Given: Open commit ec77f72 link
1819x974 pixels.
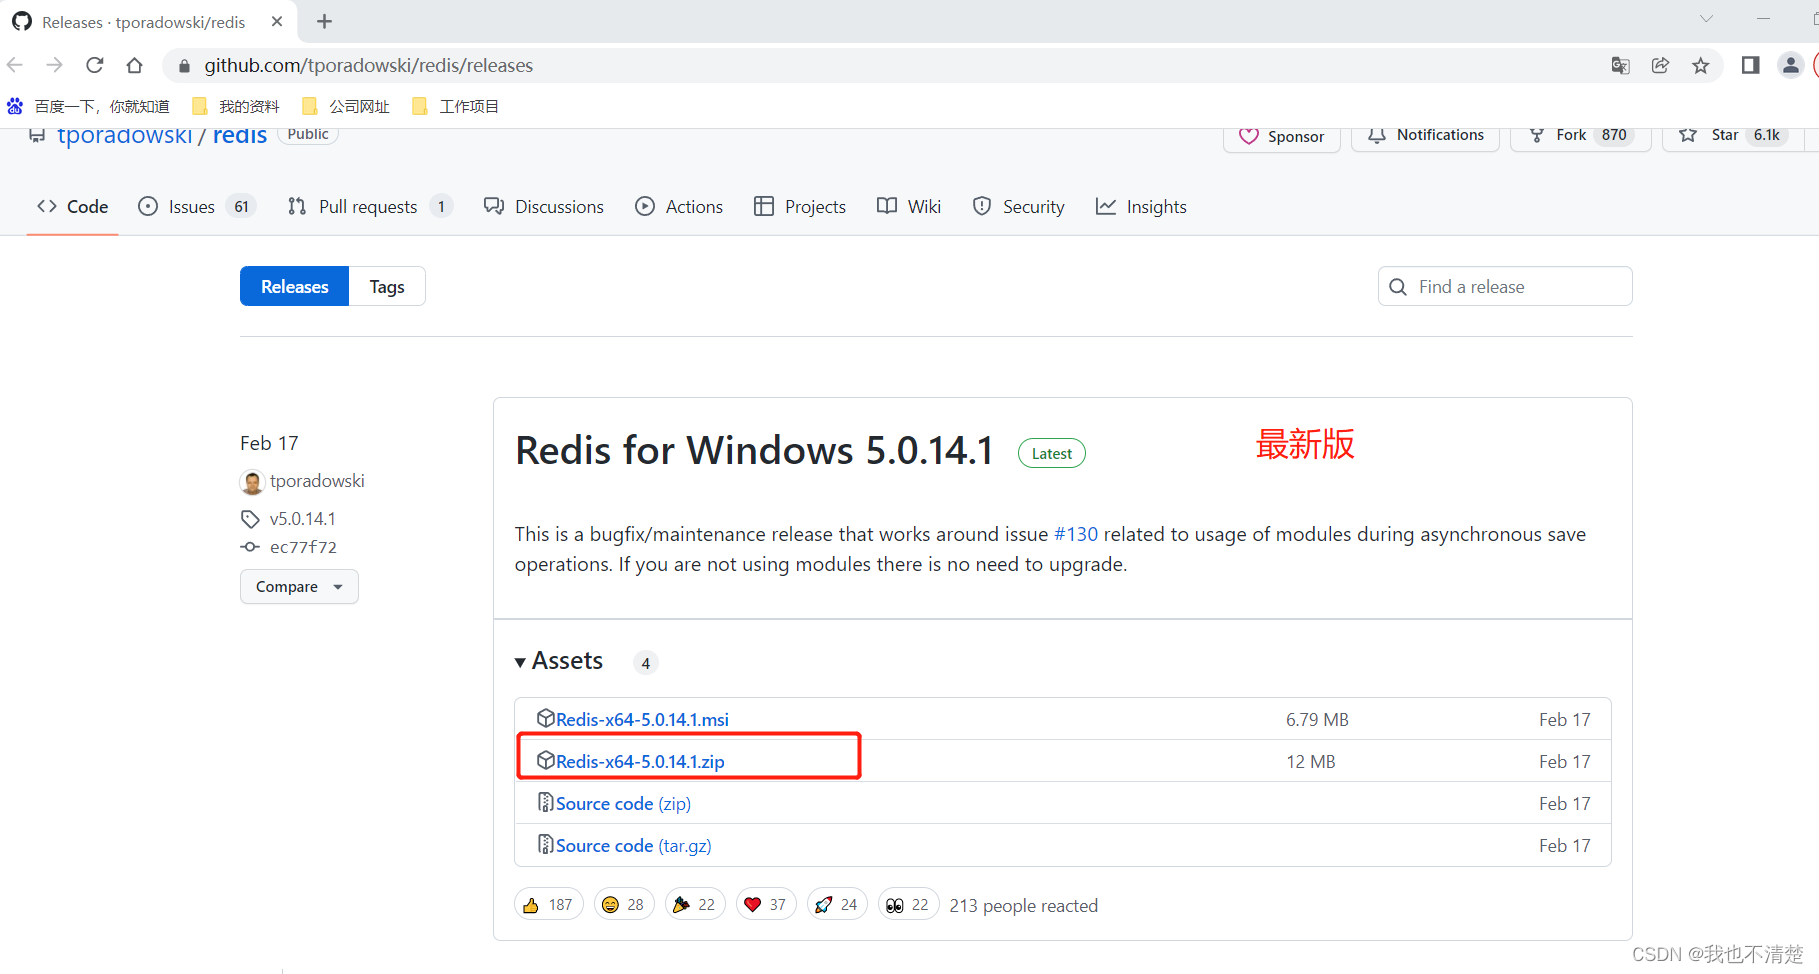Looking at the screenshot, I should coord(303,547).
